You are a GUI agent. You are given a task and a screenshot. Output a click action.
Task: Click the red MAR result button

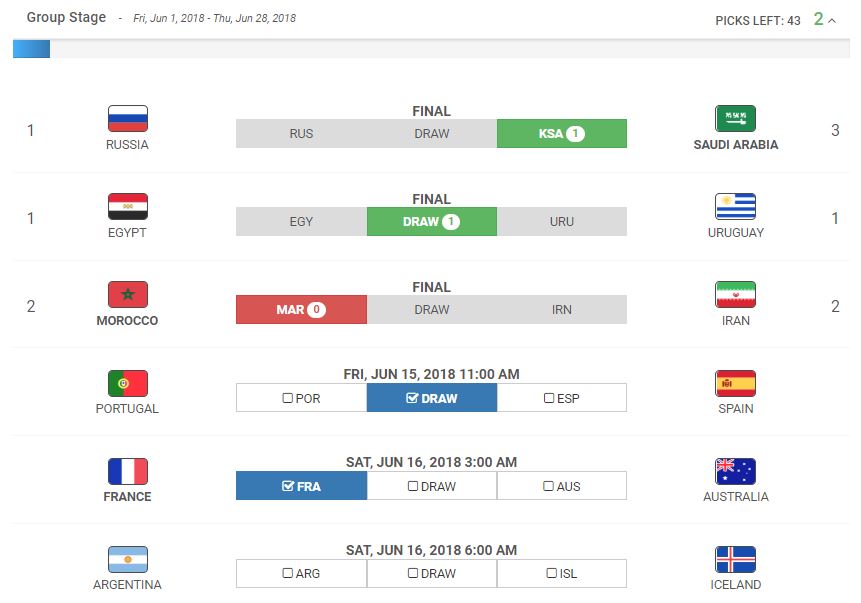tap(301, 310)
